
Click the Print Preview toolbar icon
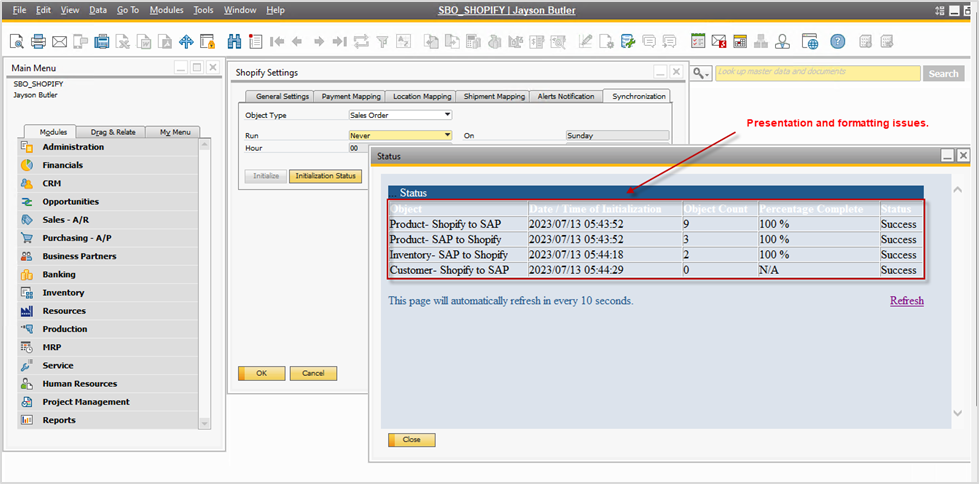tap(17, 42)
